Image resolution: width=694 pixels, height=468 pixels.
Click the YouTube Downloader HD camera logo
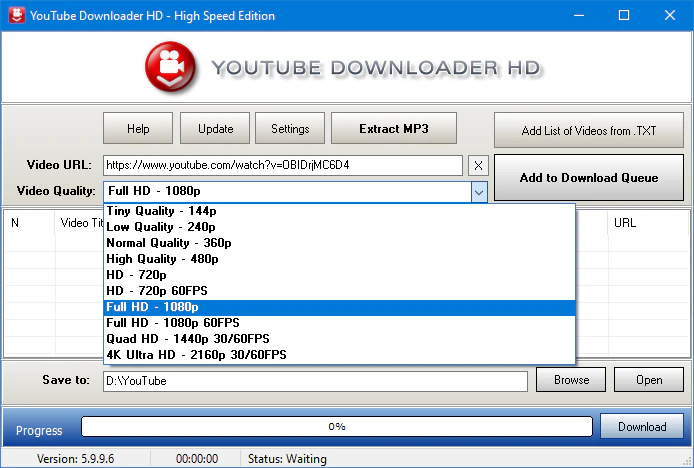click(173, 67)
